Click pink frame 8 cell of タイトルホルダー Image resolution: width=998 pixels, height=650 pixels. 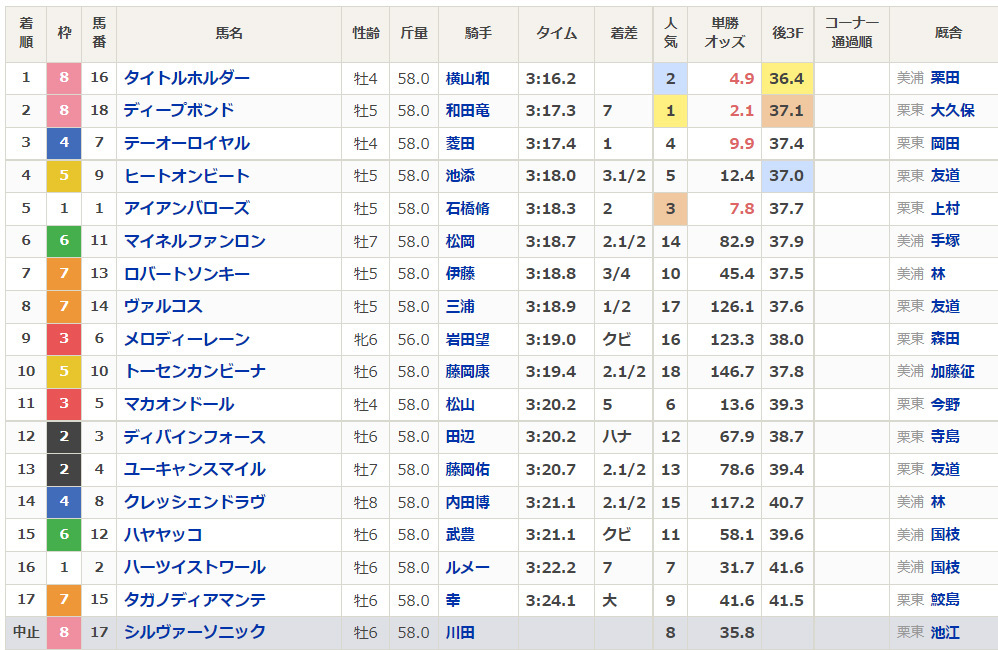[x=64, y=78]
